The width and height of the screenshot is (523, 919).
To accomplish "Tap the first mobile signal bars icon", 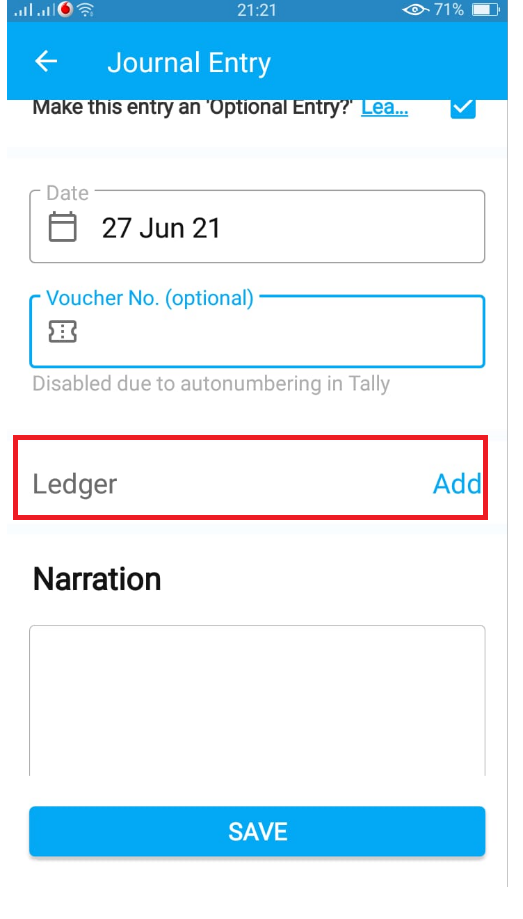I will (23, 11).
